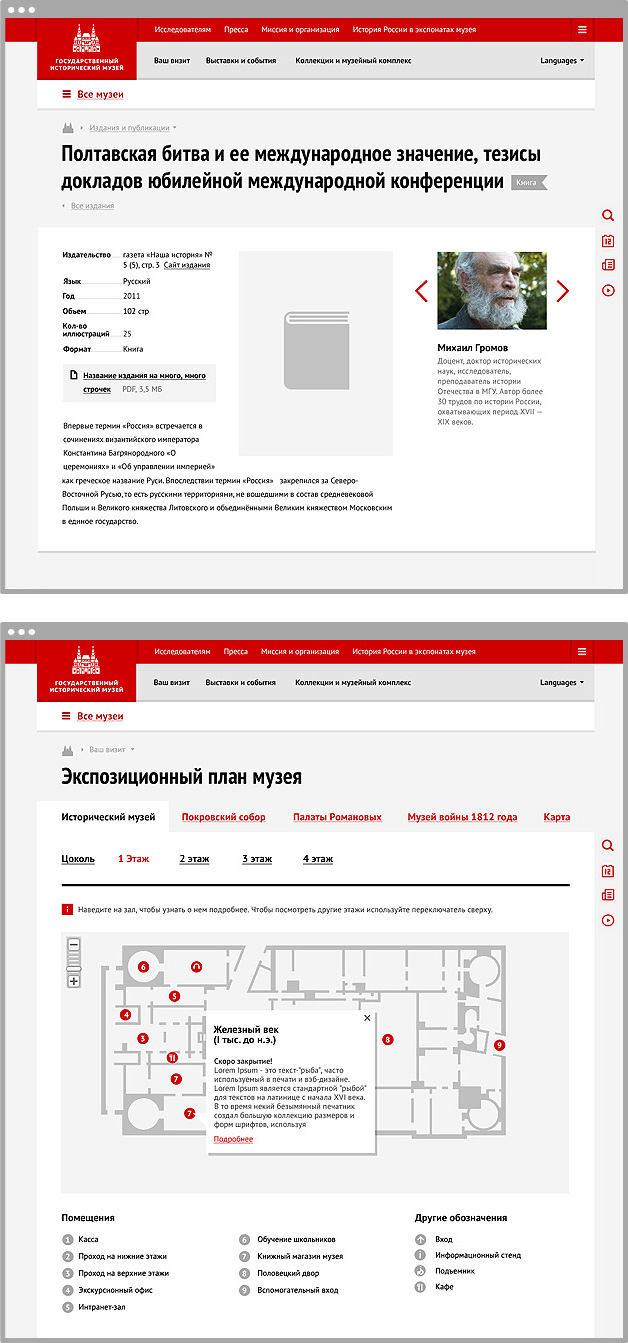
Task: Click the elevator marker on the floor map
Action: [x=197, y=966]
